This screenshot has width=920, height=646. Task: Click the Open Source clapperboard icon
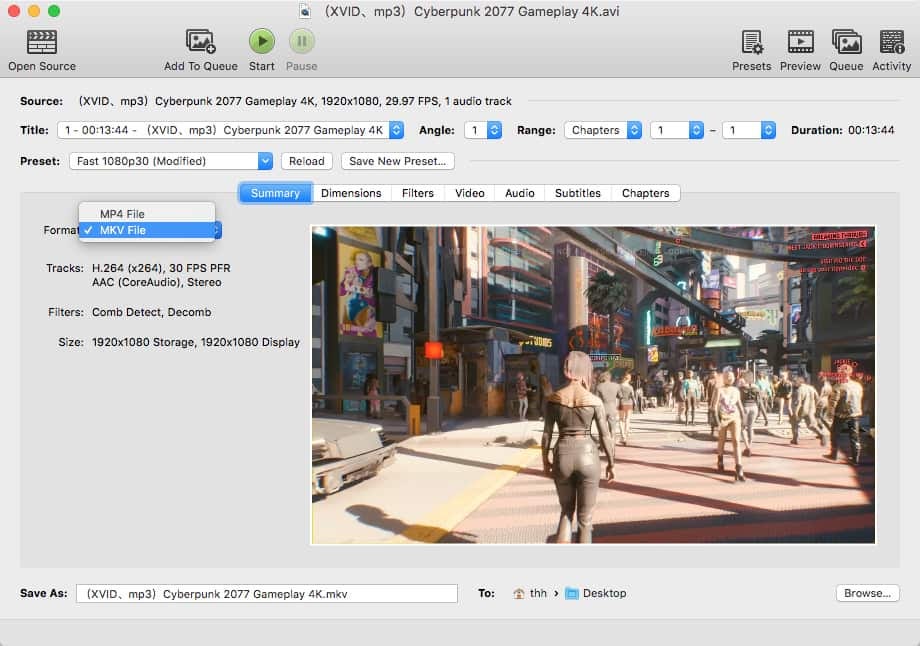click(41, 42)
